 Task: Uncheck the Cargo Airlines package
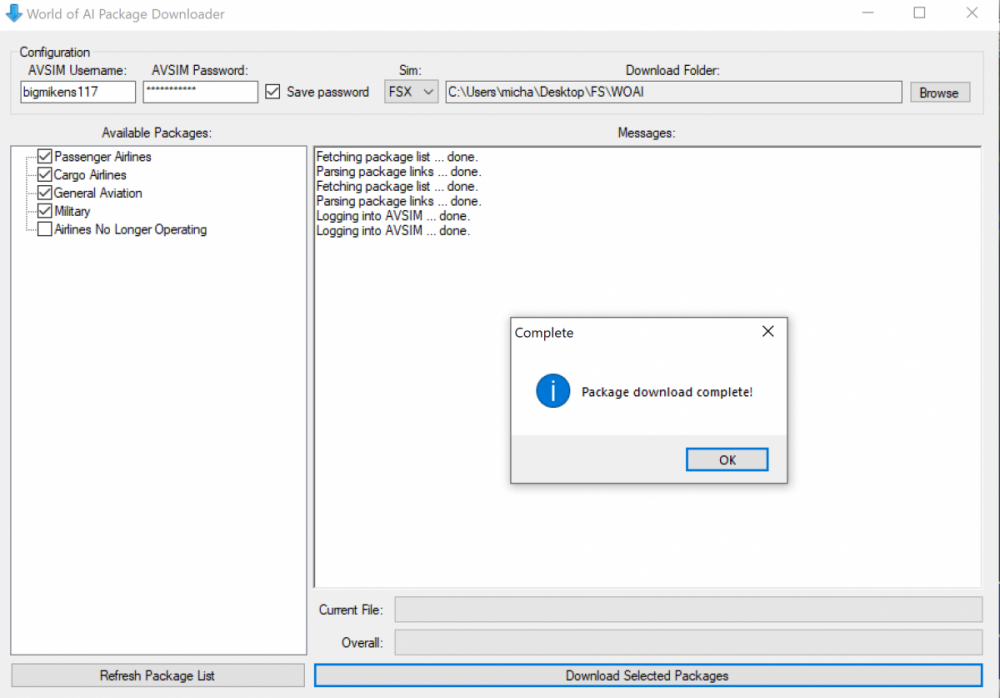pyautogui.click(x=44, y=175)
